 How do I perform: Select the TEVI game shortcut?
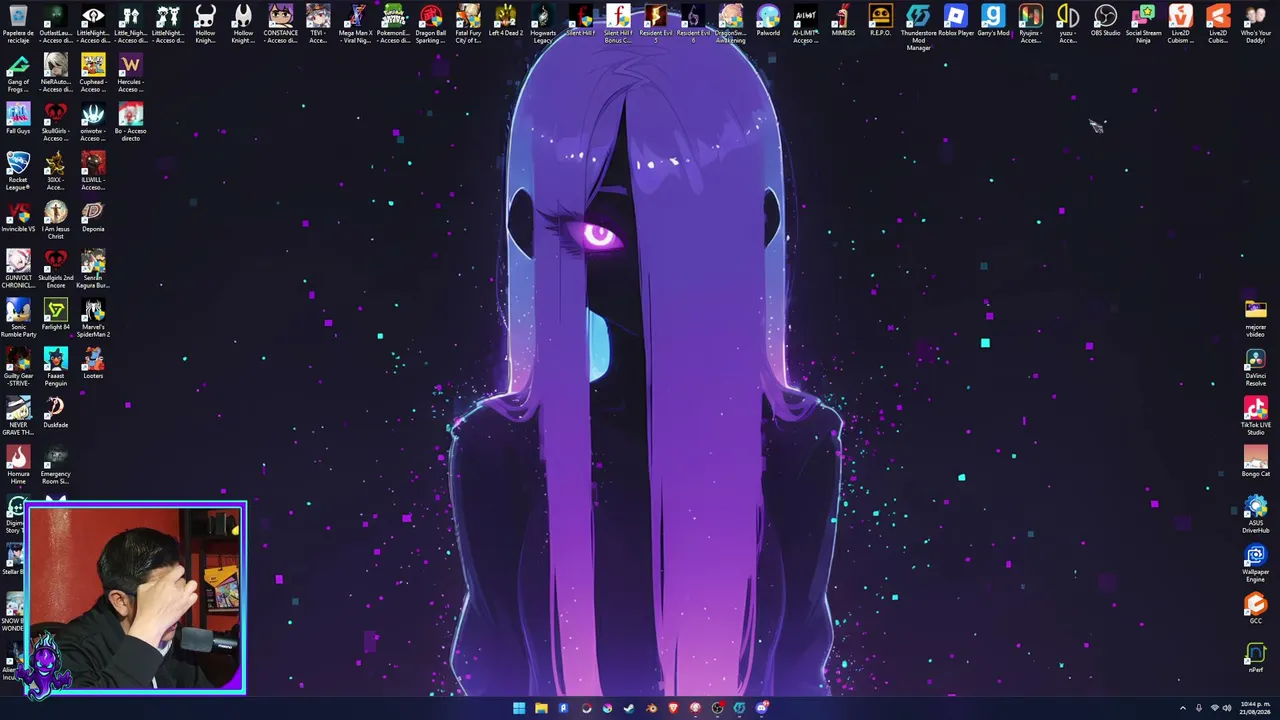(x=318, y=23)
